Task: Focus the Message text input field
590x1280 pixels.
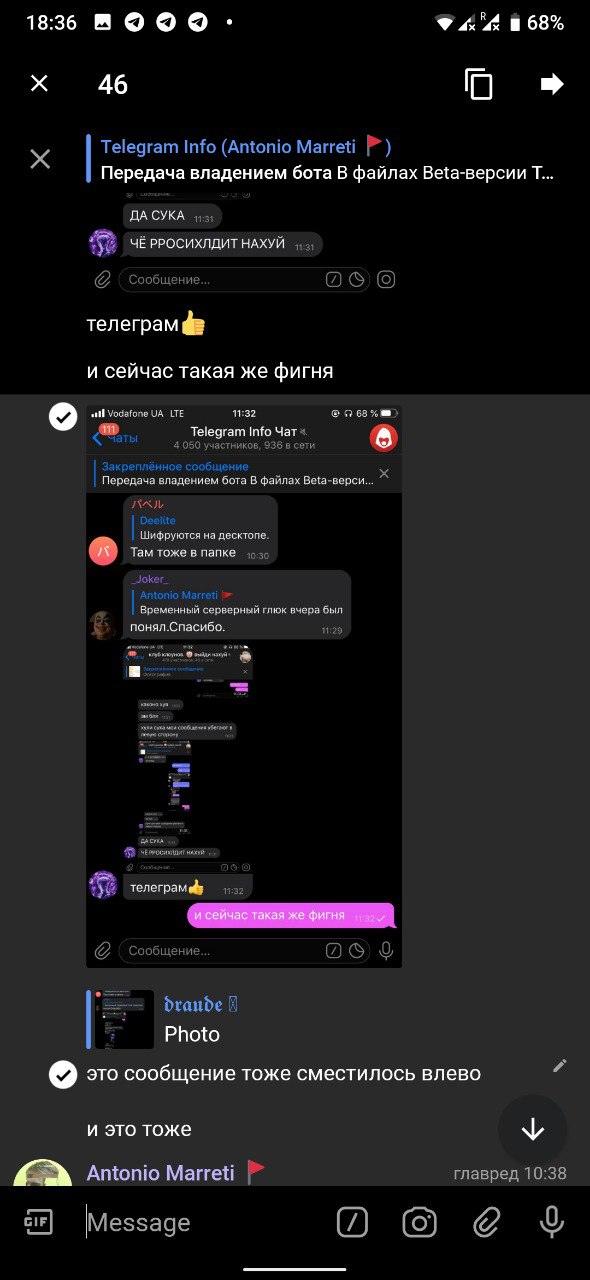Action: (200, 1222)
